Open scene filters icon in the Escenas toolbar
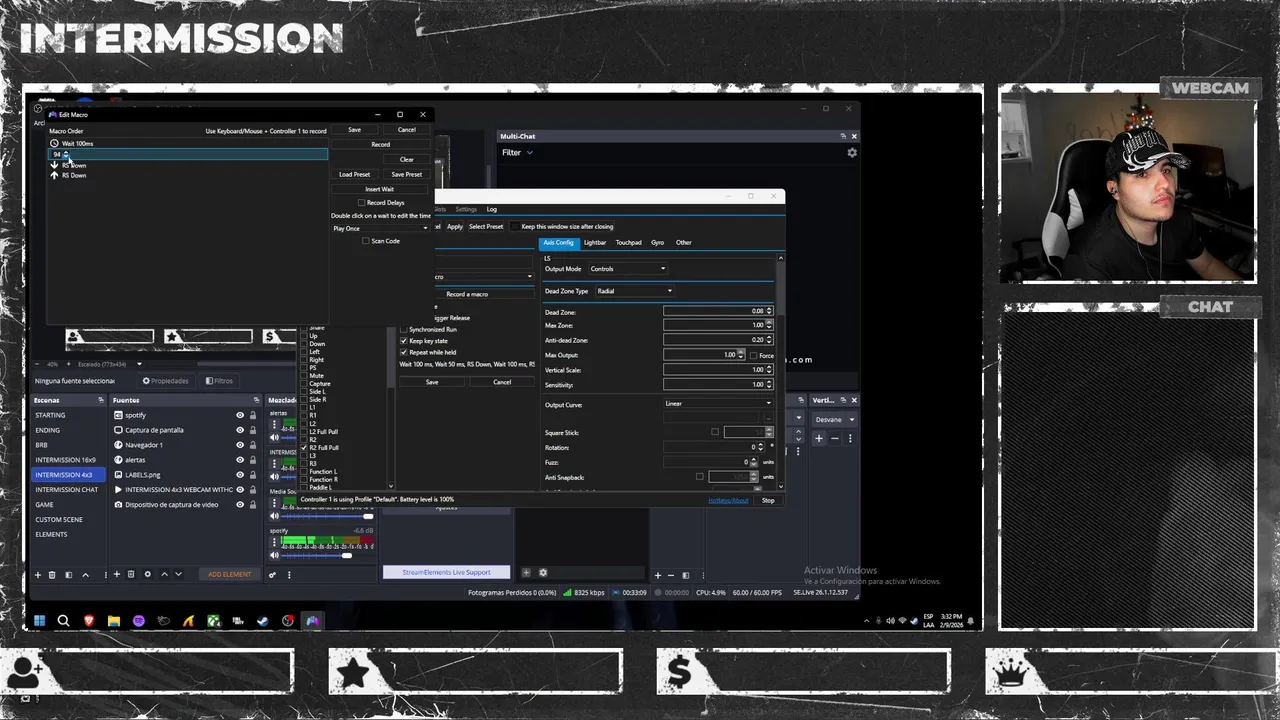The height and width of the screenshot is (720, 1280). [68, 574]
